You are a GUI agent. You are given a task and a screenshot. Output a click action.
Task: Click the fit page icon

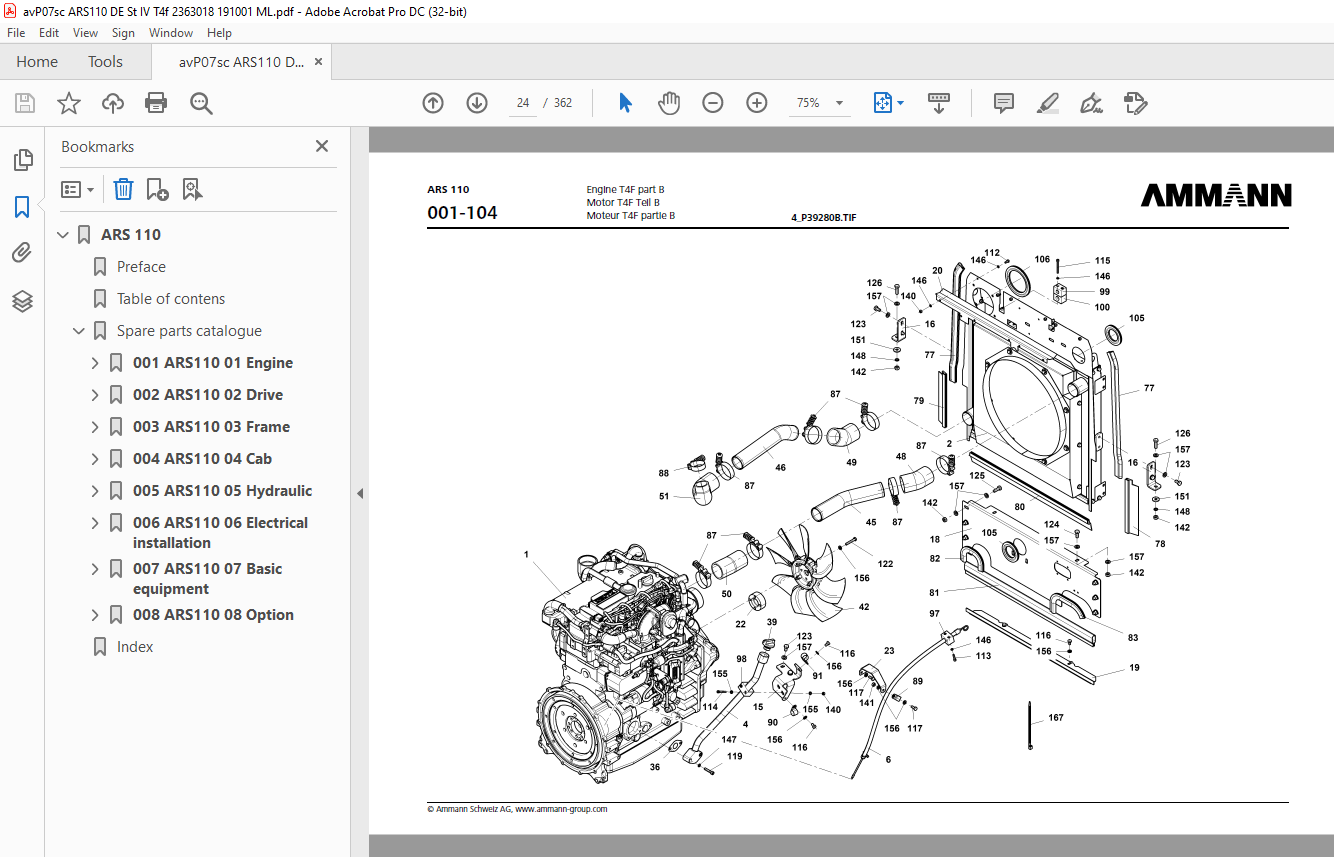click(x=882, y=103)
